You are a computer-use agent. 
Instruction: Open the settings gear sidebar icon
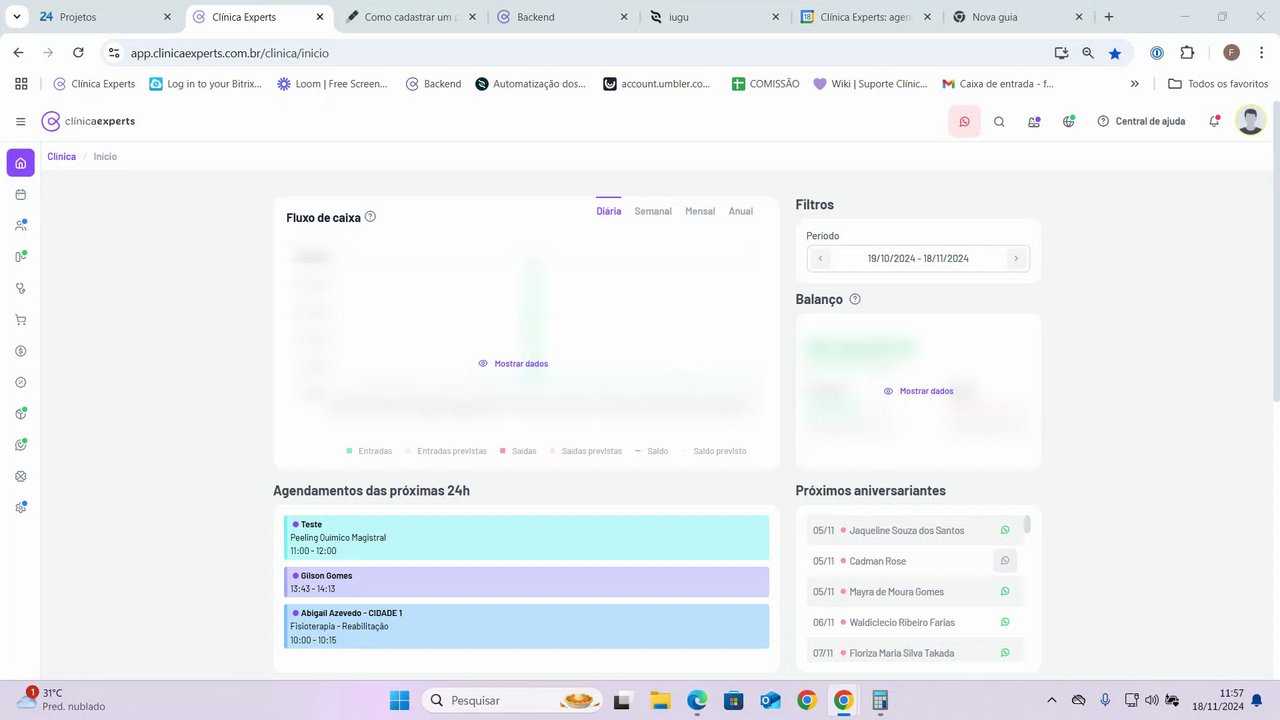tap(21, 507)
